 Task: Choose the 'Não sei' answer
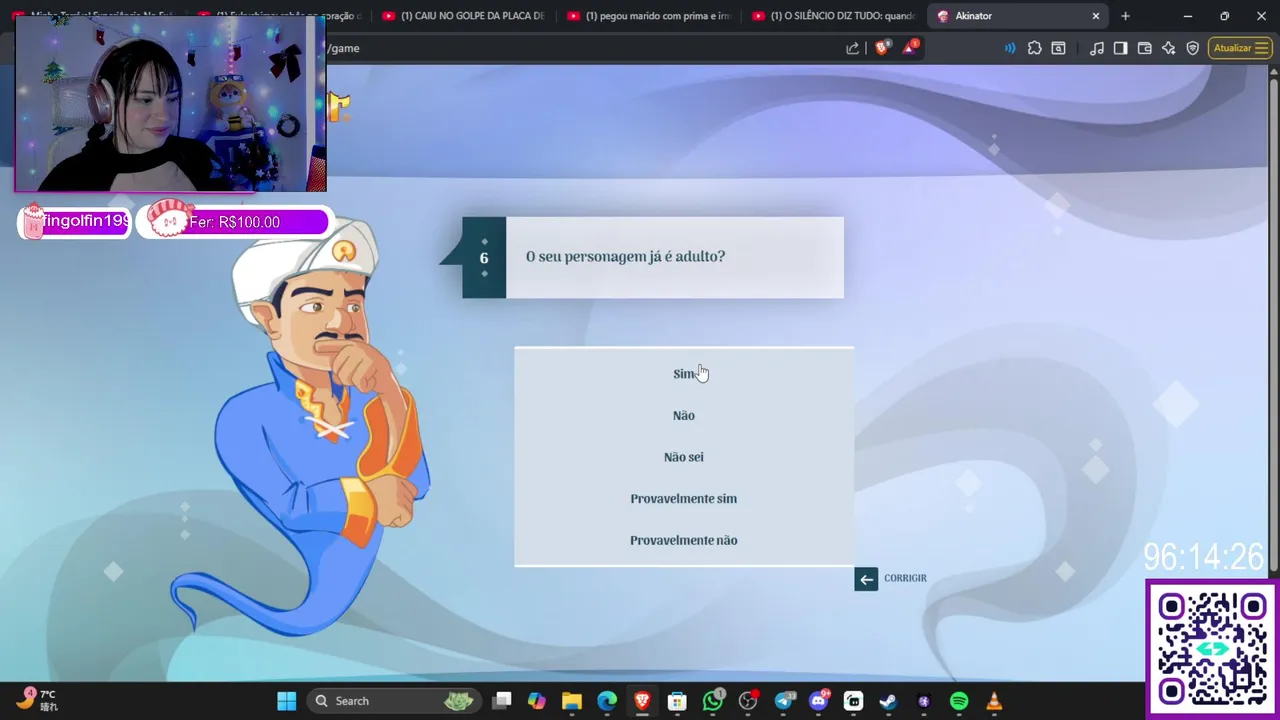684,457
